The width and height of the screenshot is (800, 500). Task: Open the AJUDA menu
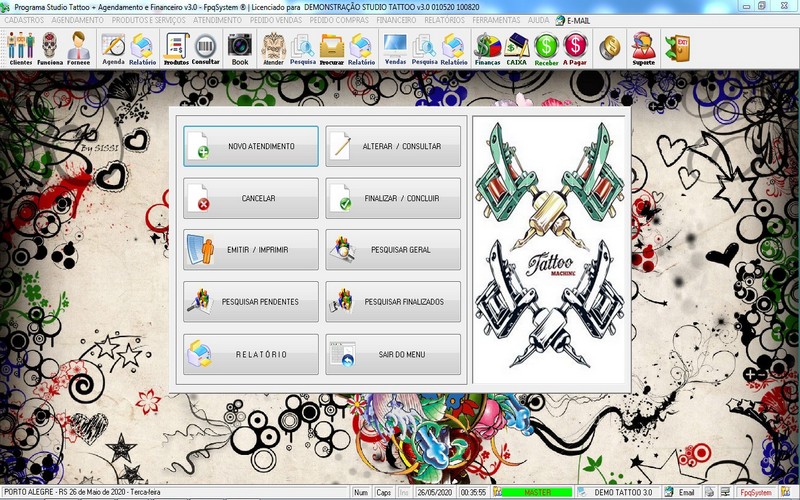(x=538, y=20)
